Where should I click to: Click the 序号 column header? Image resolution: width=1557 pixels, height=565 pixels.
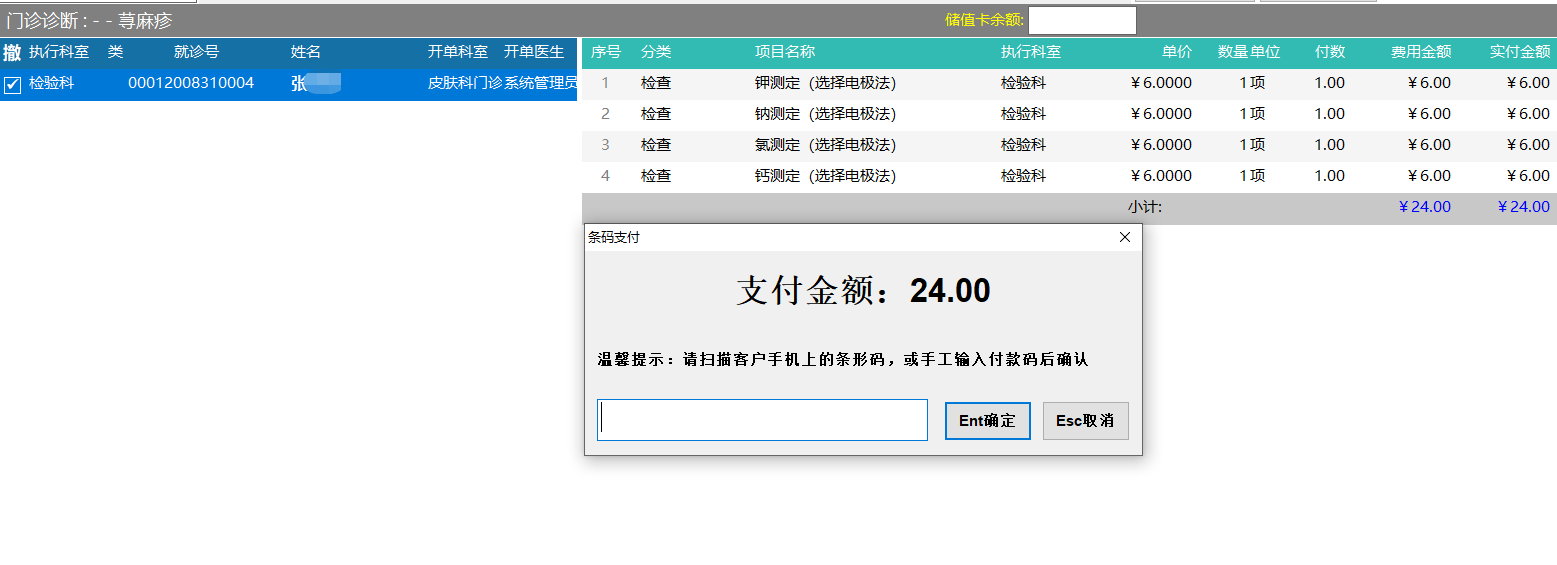[606, 52]
